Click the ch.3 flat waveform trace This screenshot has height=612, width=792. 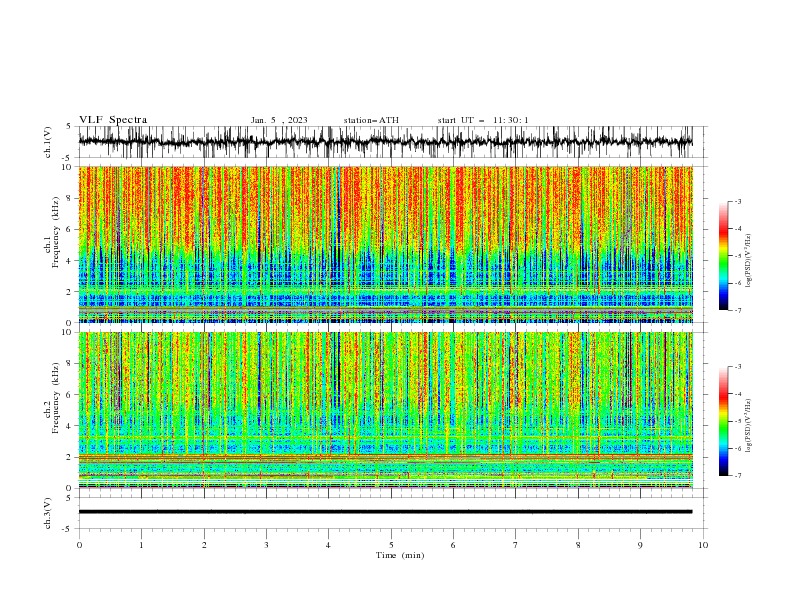[385, 512]
